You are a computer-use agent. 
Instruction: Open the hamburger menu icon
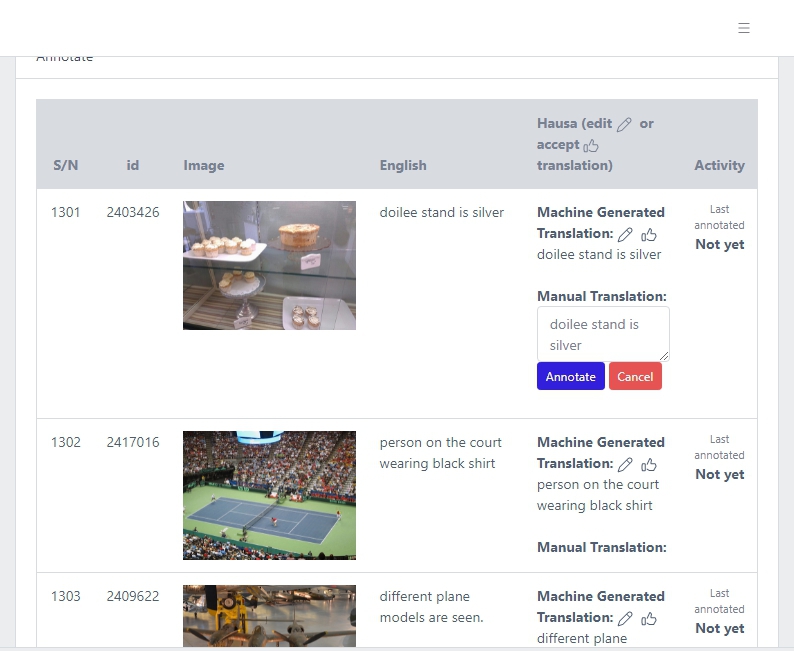click(x=743, y=28)
